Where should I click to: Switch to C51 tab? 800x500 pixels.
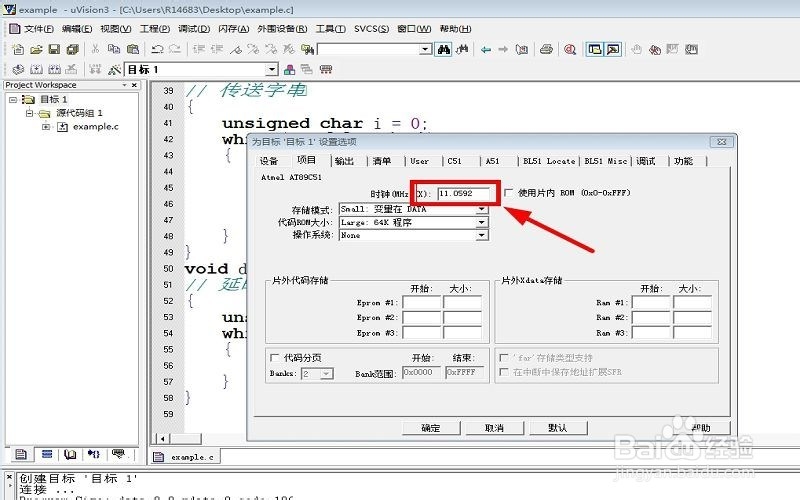[454, 161]
